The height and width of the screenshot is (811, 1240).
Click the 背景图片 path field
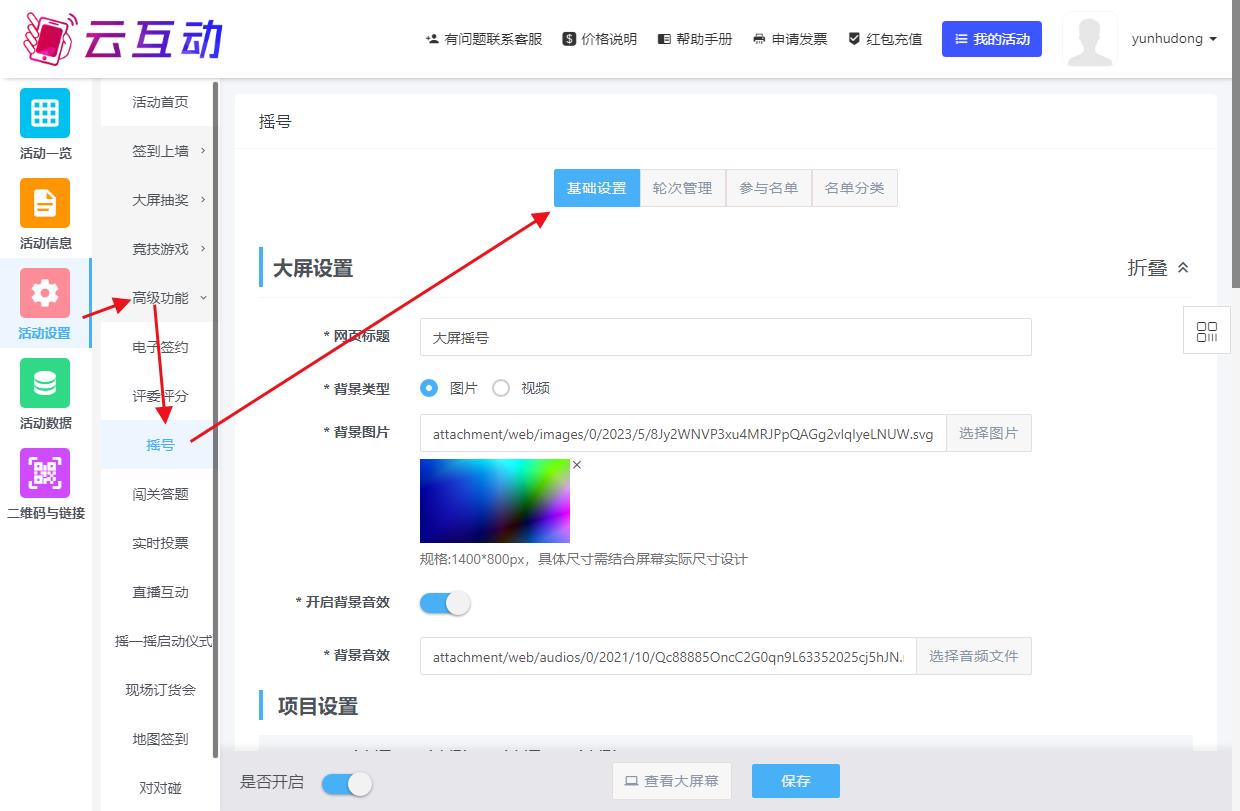pos(683,434)
